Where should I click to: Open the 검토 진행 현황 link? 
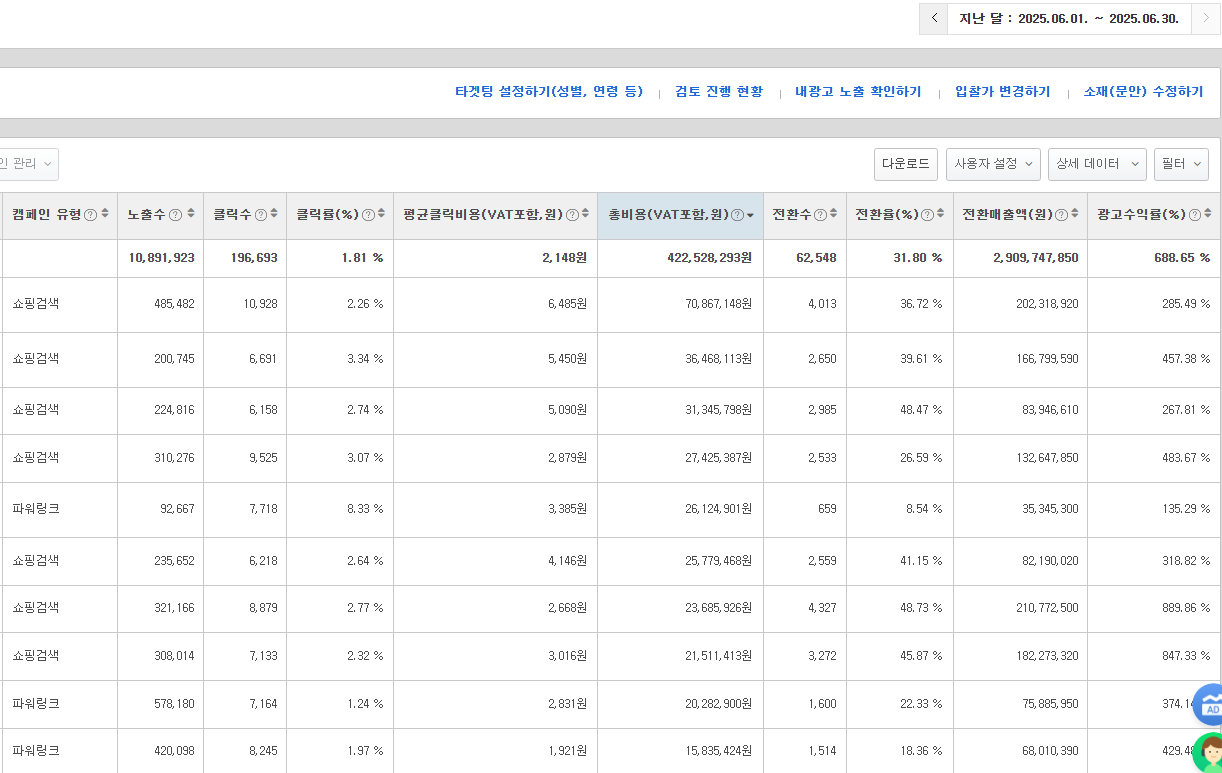(719, 92)
